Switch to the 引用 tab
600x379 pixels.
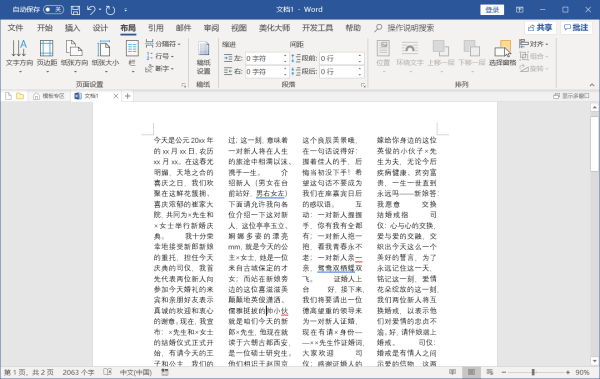click(x=156, y=28)
